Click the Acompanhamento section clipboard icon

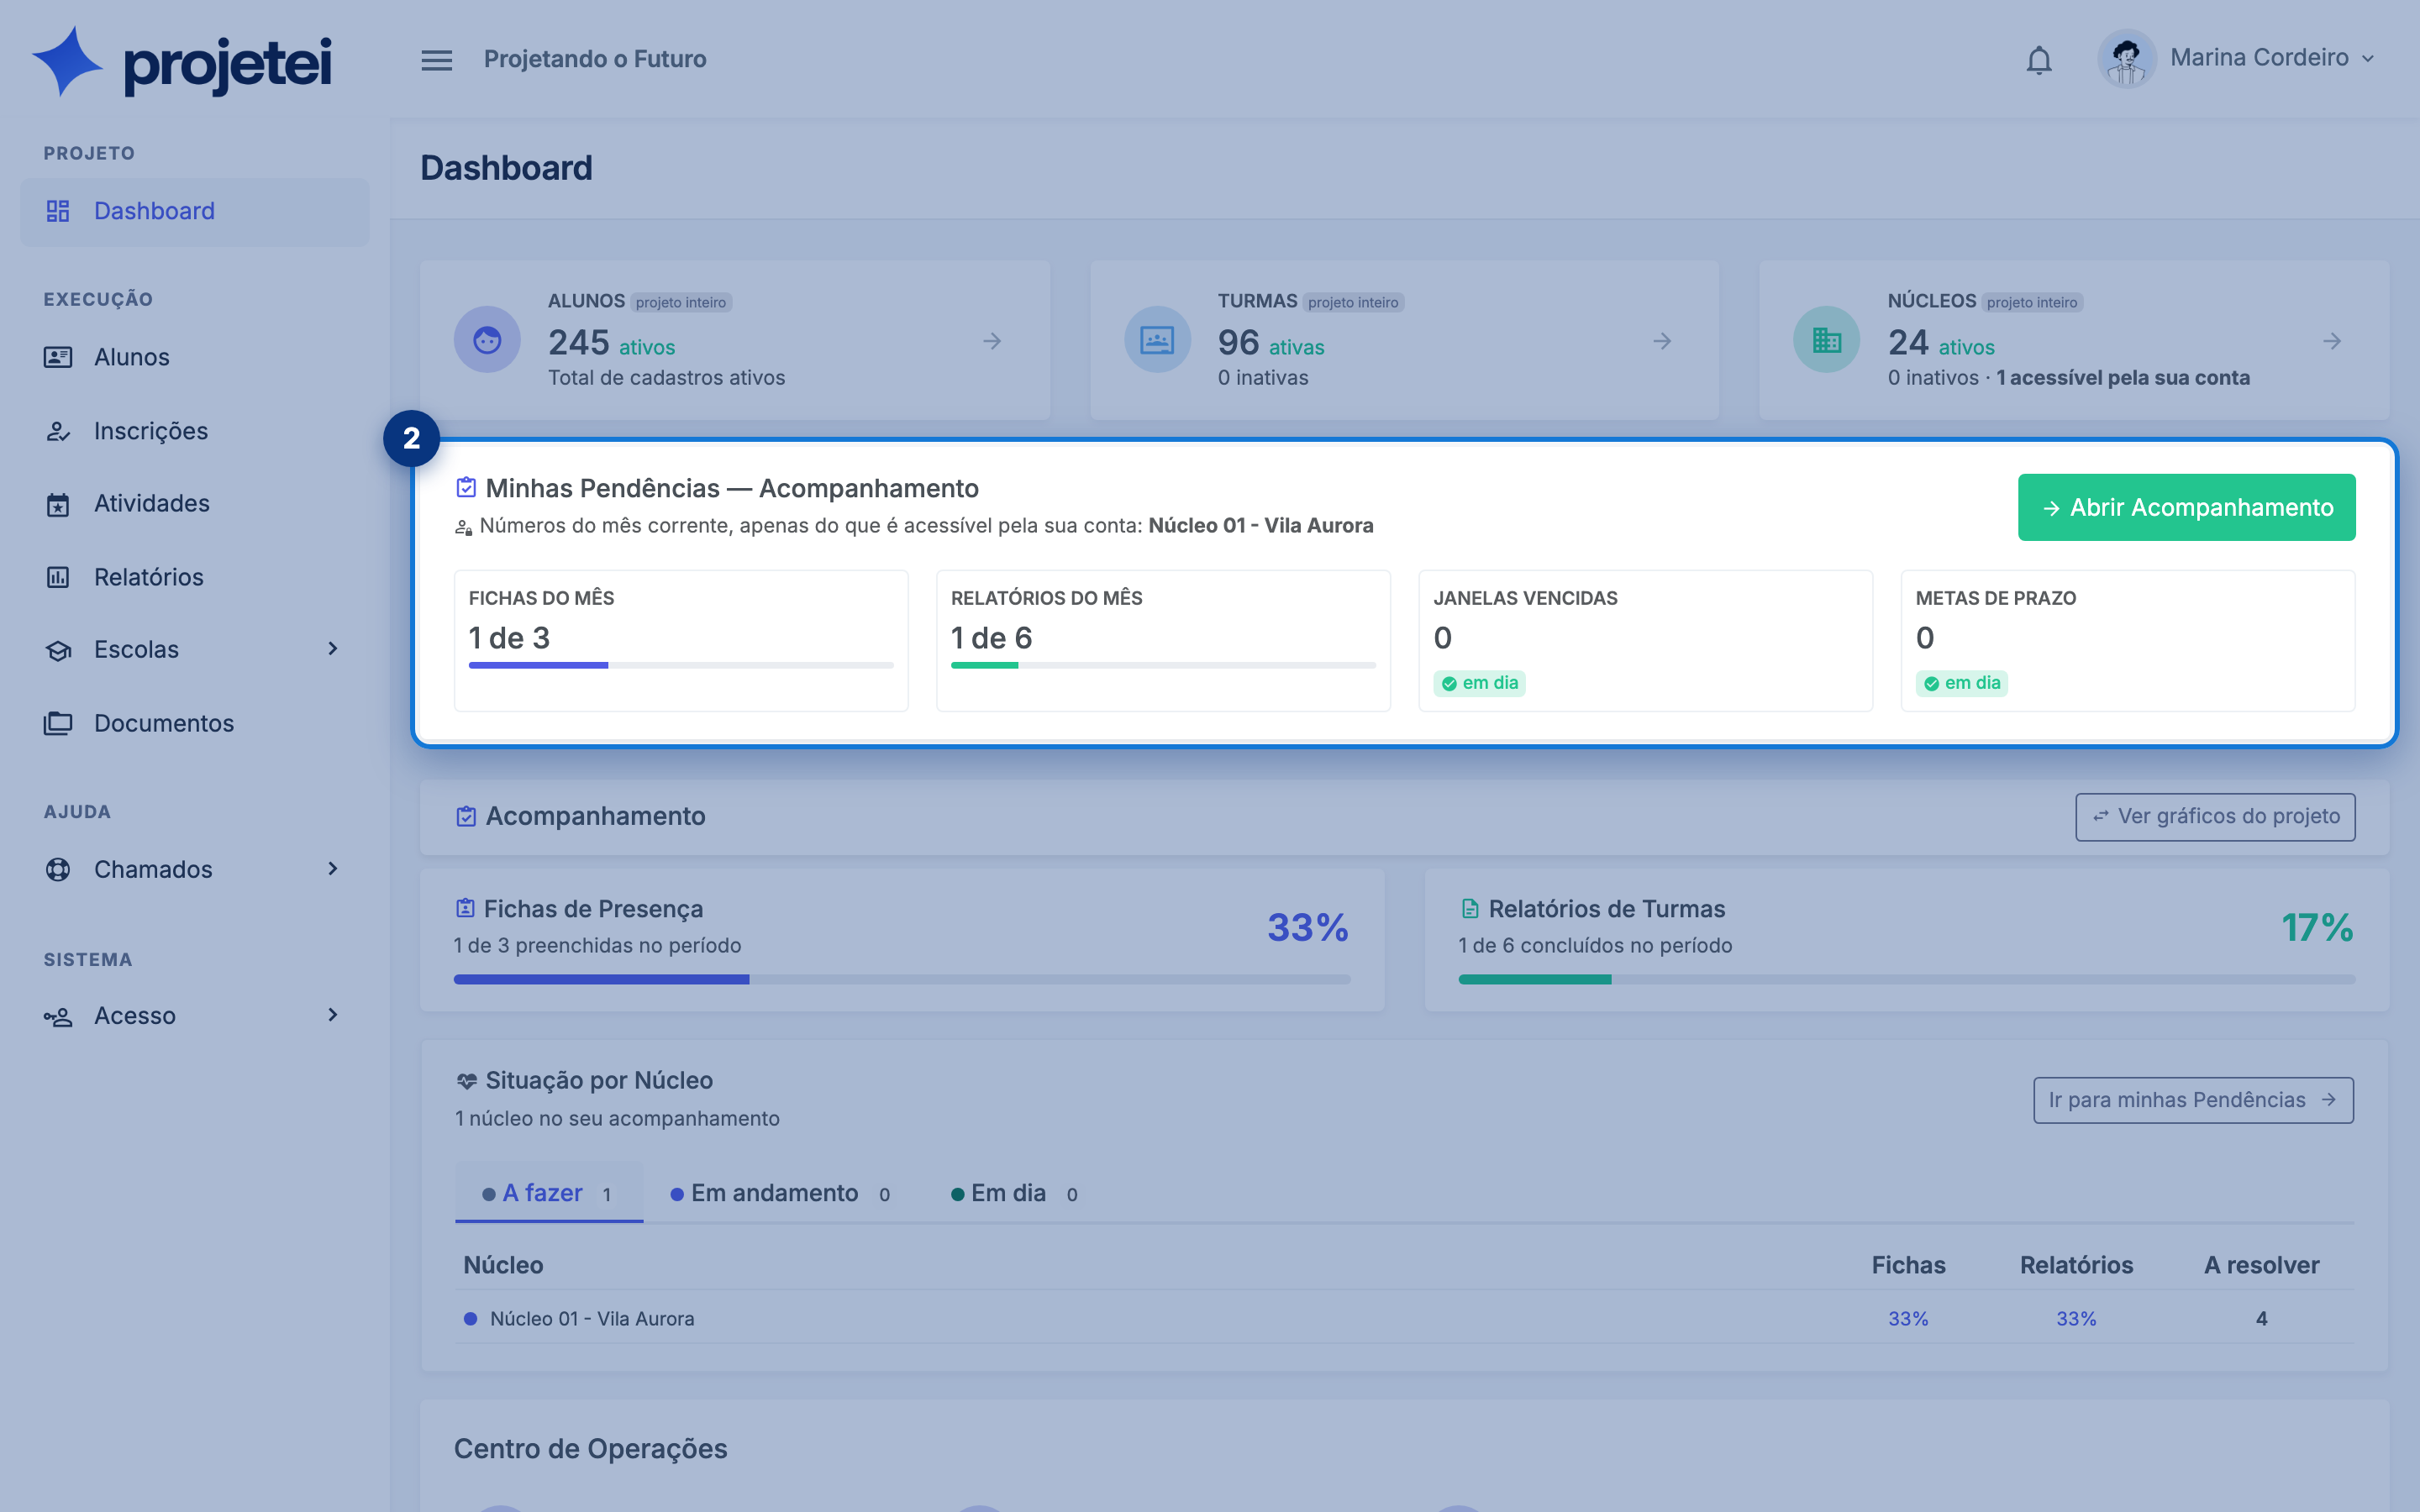[466, 816]
